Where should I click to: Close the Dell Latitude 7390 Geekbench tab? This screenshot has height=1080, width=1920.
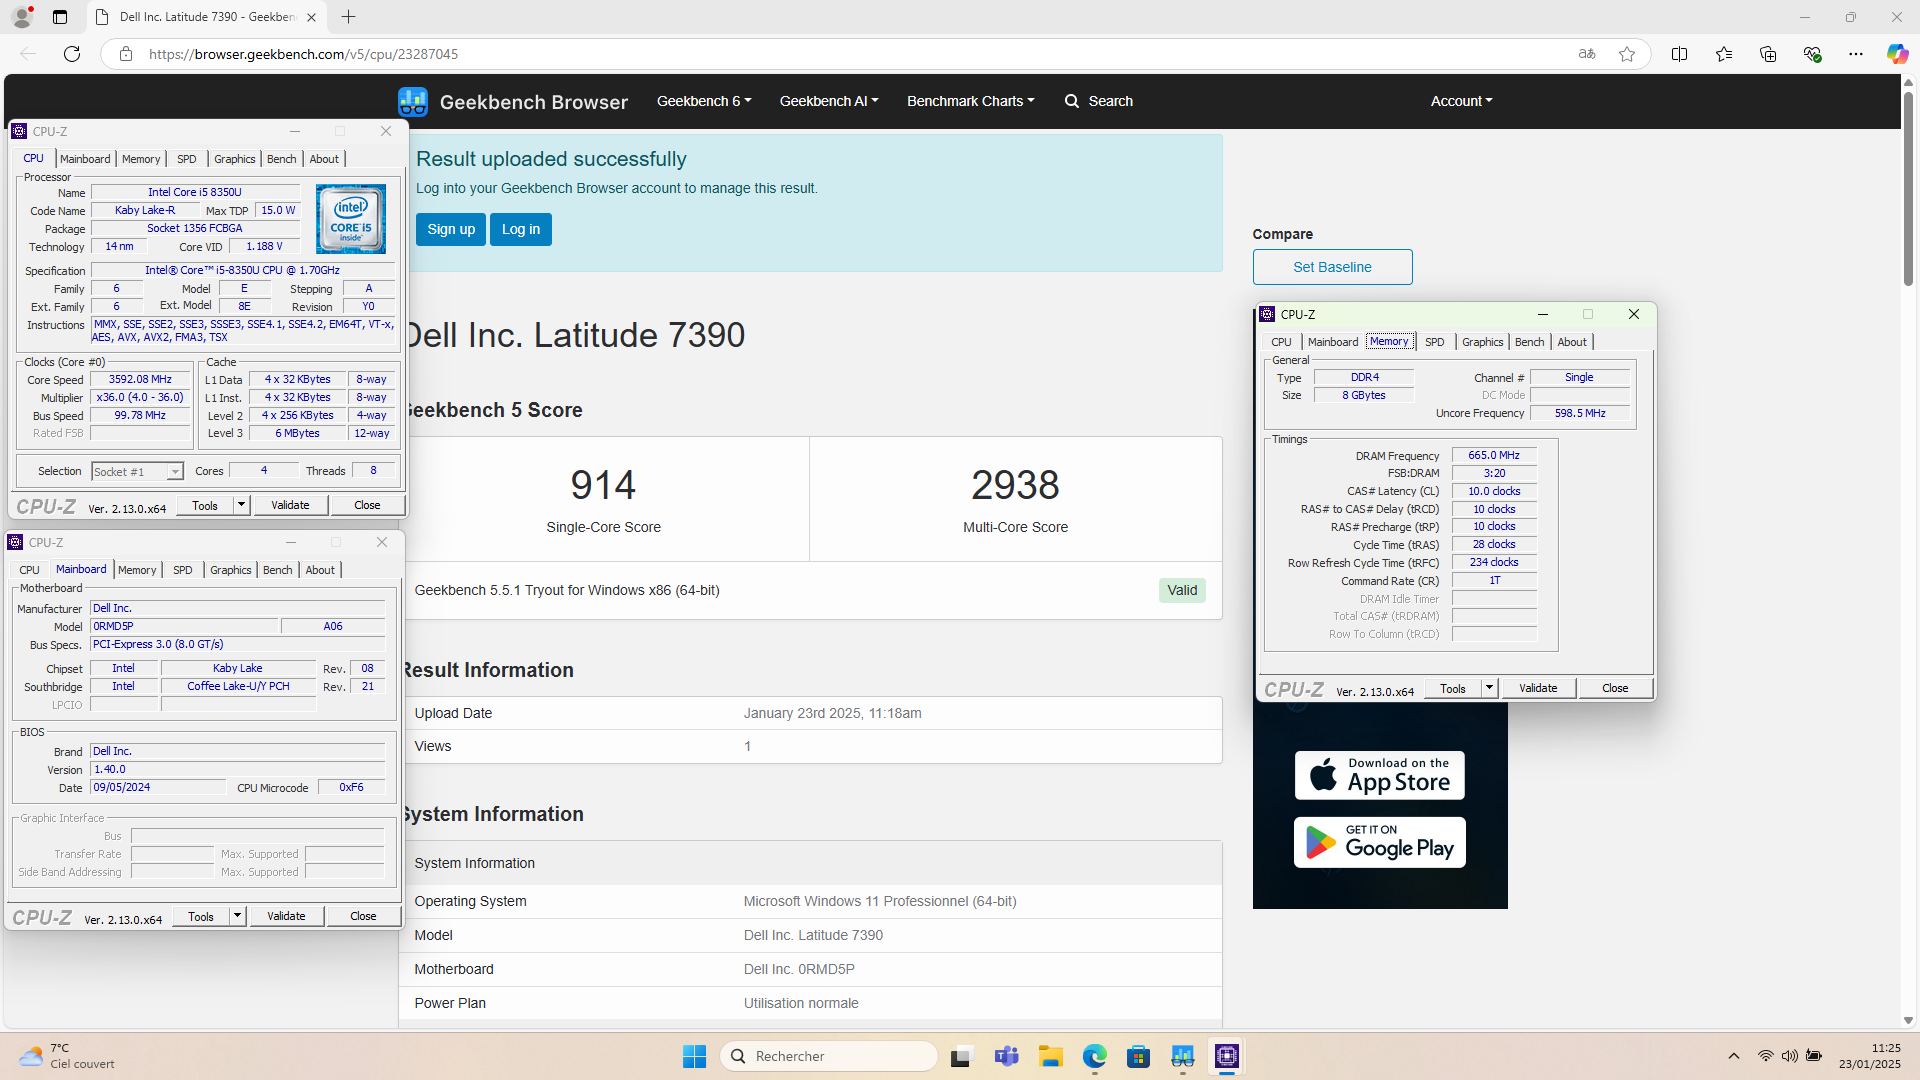pyautogui.click(x=311, y=17)
